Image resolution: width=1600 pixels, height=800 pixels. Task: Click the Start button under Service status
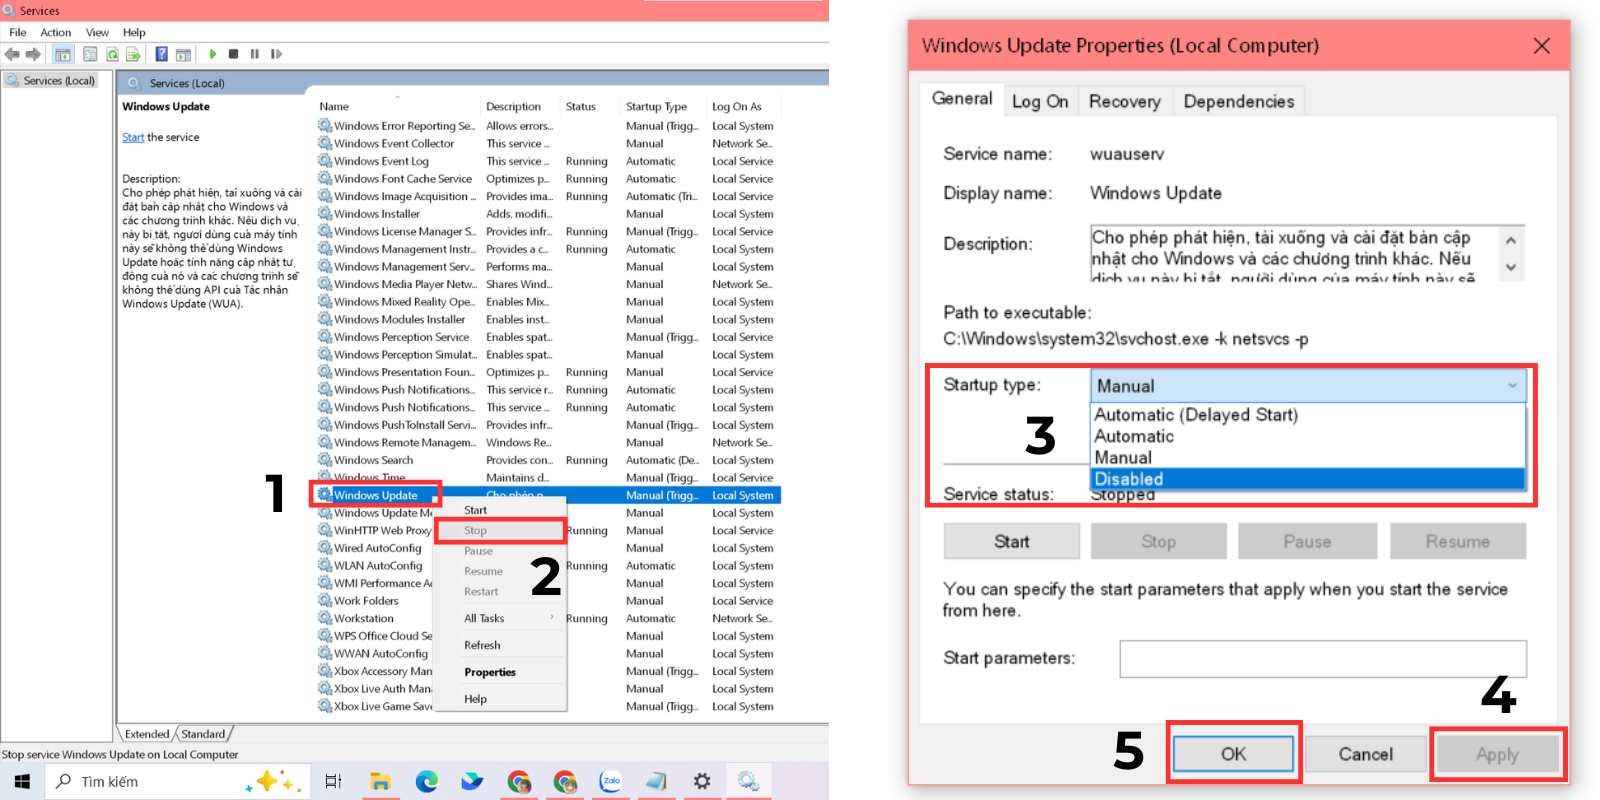click(1012, 541)
